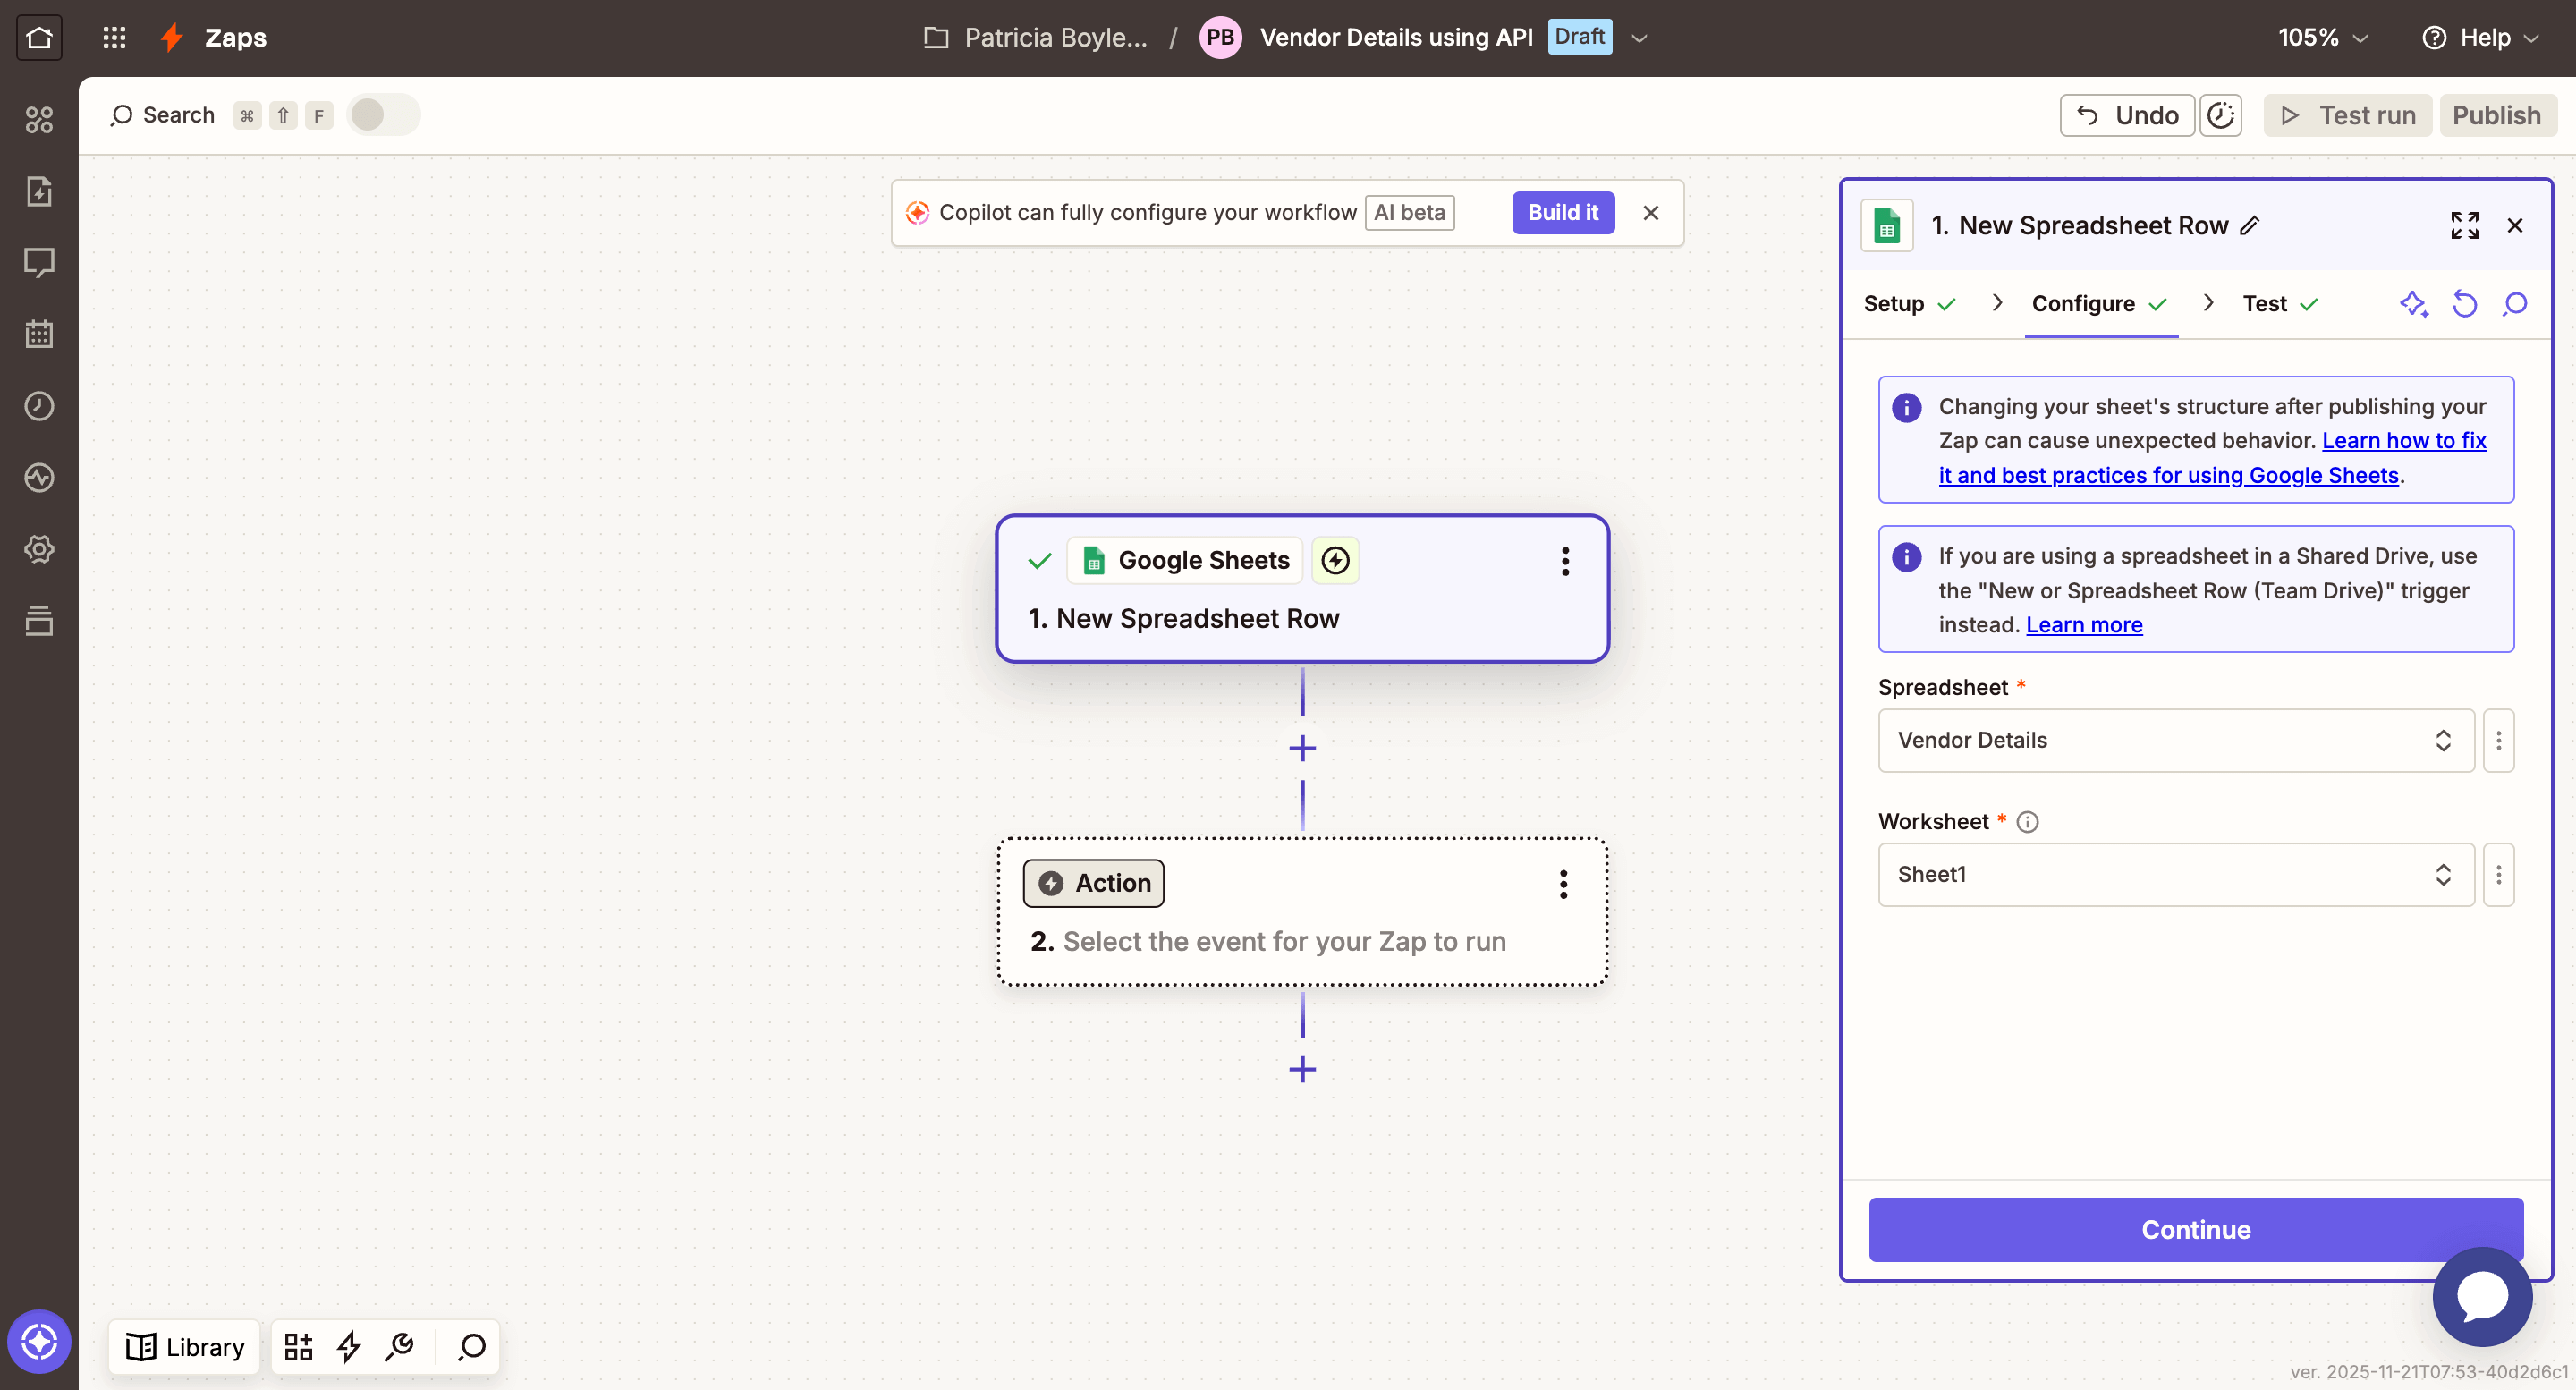Open the Zap history clock icon
This screenshot has width=2576, height=1390.
click(x=40, y=406)
